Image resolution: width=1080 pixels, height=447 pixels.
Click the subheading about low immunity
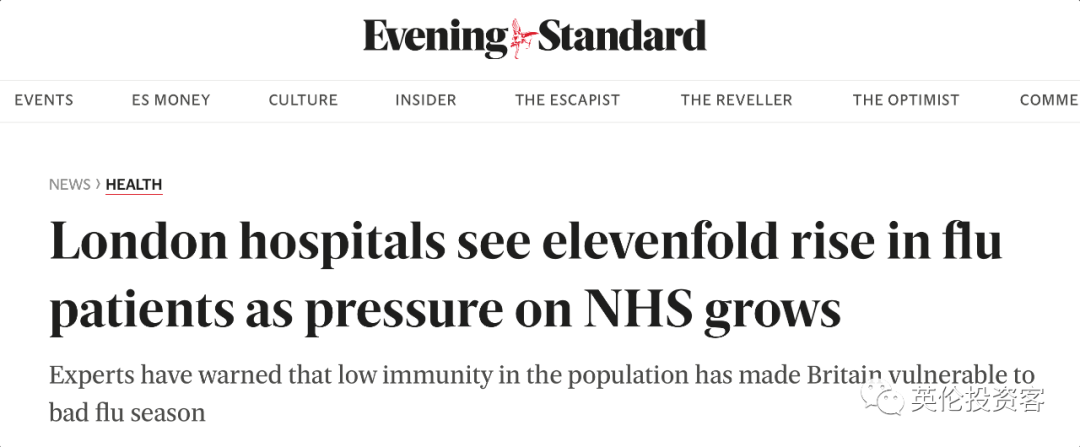tap(541, 394)
